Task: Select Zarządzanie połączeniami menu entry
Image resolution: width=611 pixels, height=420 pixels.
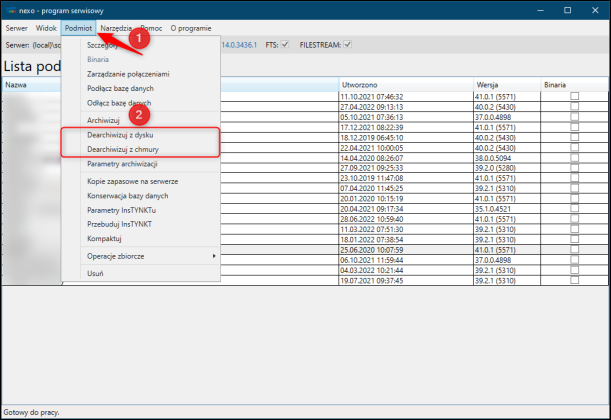Action: [x=141, y=74]
